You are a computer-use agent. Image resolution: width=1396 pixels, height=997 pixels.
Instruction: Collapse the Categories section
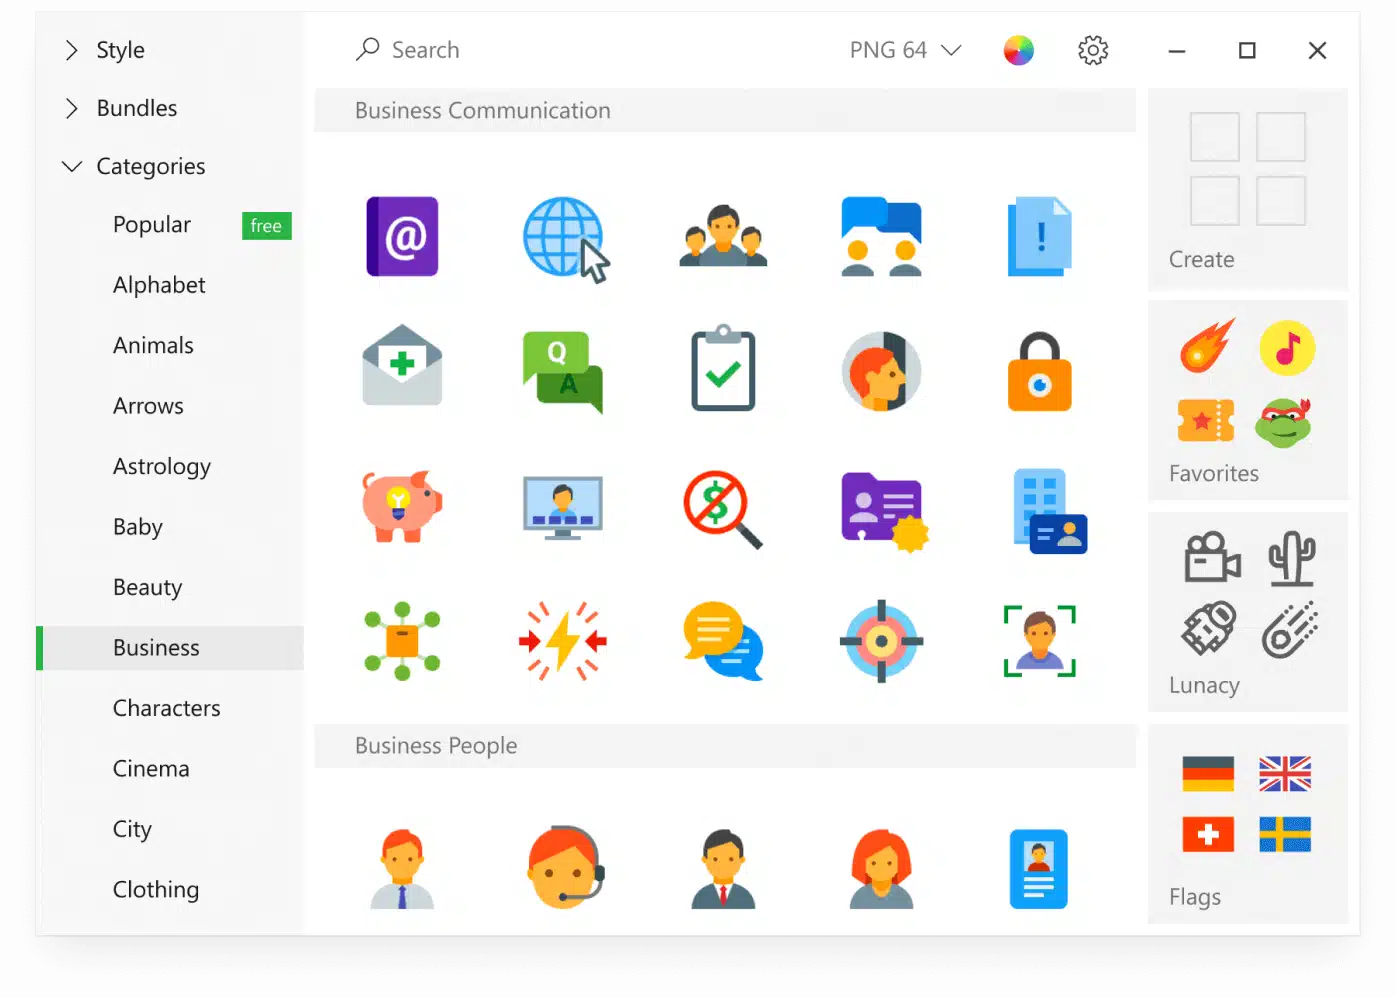pos(150,166)
